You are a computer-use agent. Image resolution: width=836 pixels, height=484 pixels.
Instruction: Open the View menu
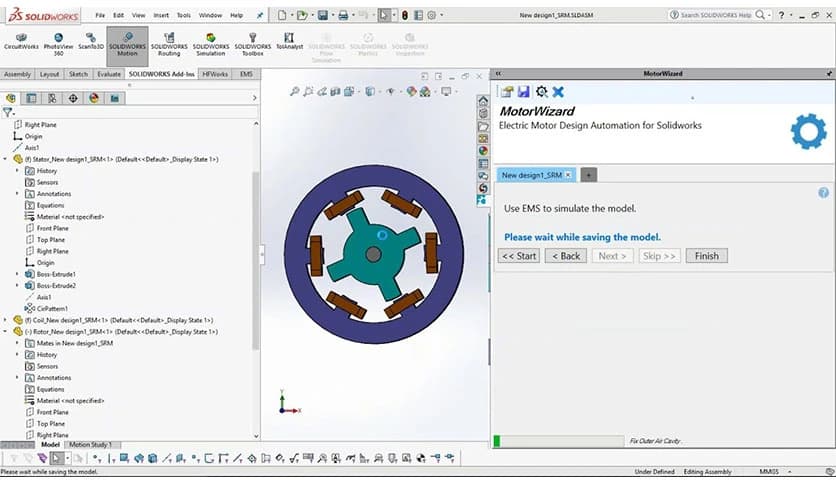coord(139,15)
